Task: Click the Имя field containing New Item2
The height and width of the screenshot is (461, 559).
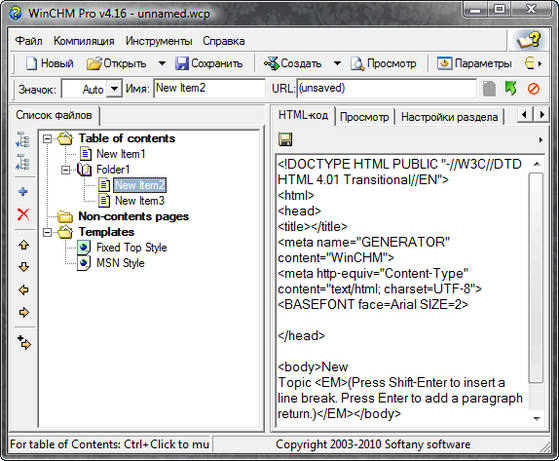Action: [x=210, y=88]
